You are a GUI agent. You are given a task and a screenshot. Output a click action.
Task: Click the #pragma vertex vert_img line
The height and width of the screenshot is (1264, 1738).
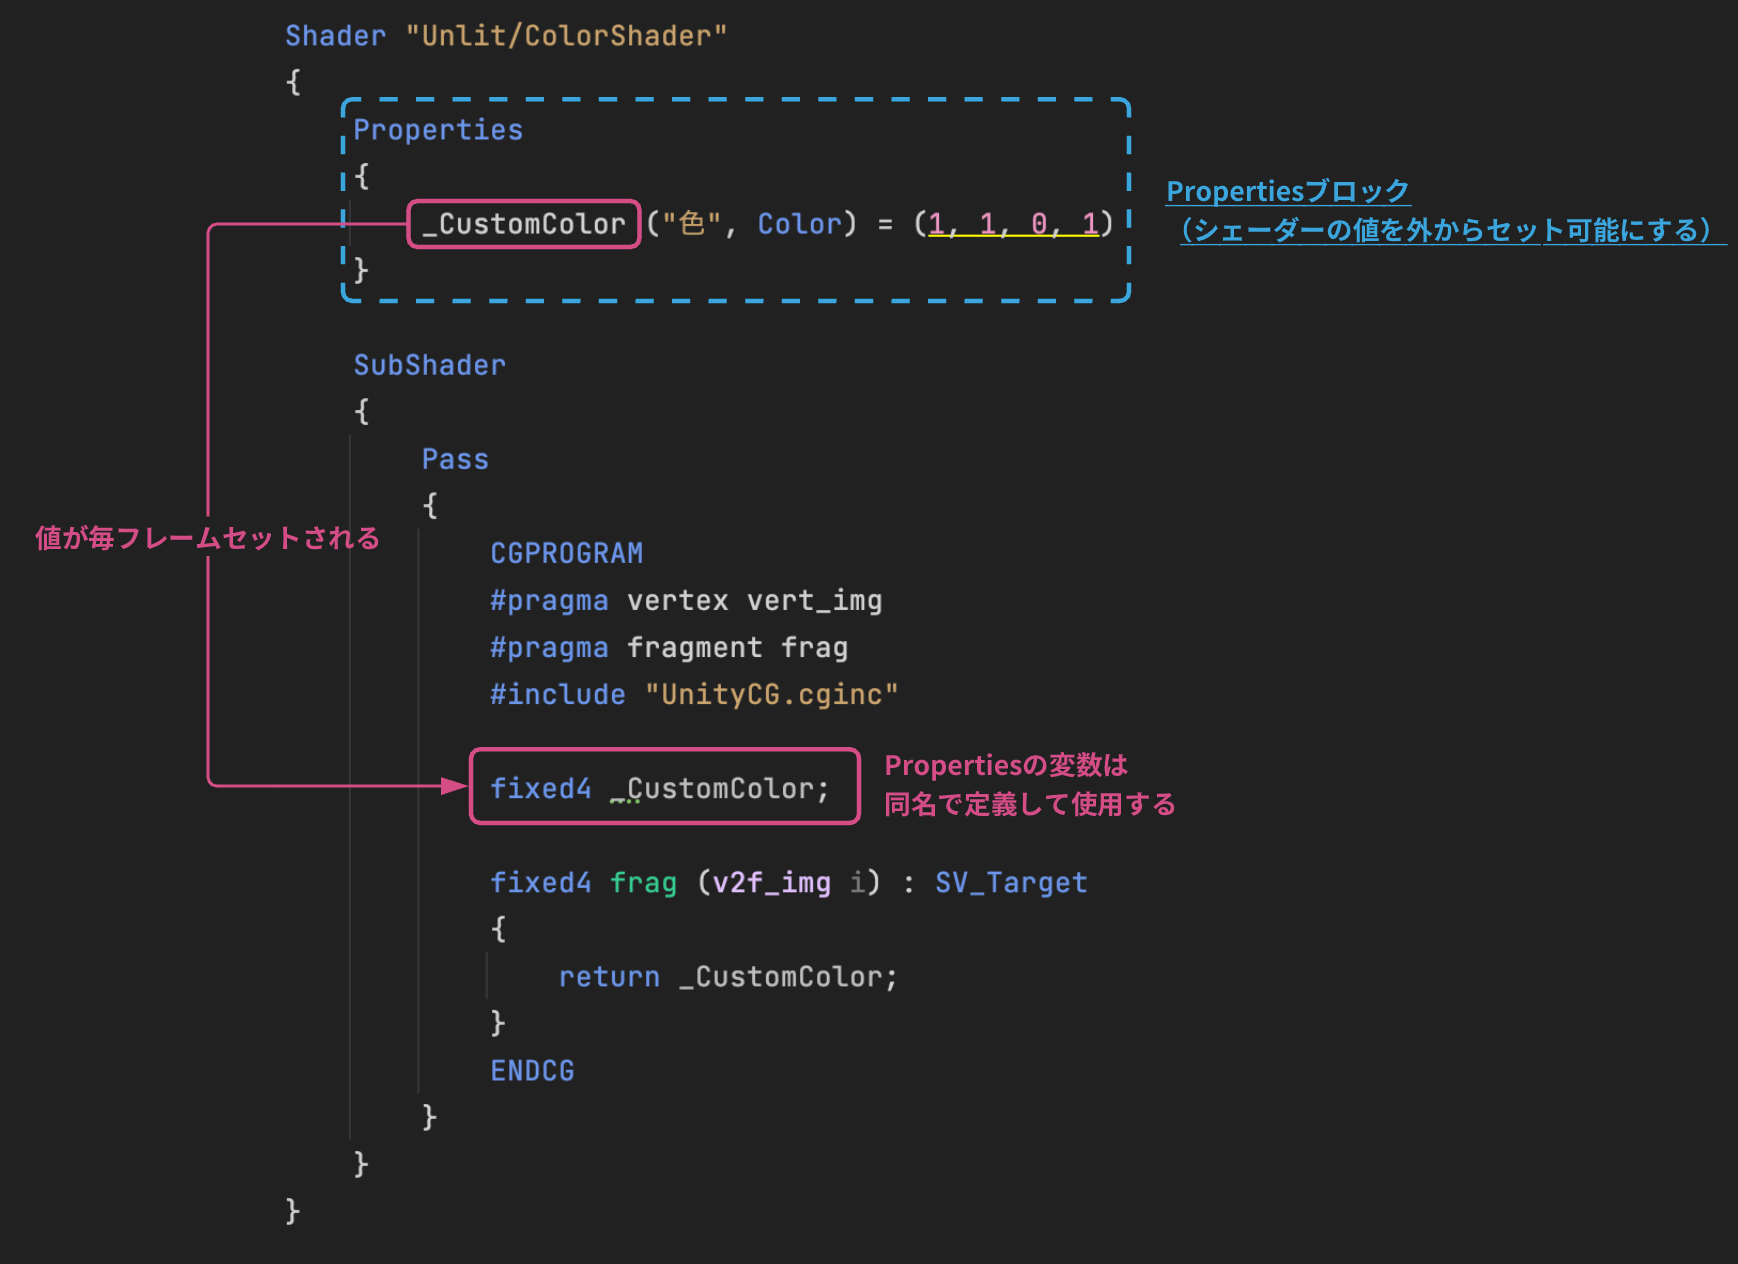tap(686, 600)
